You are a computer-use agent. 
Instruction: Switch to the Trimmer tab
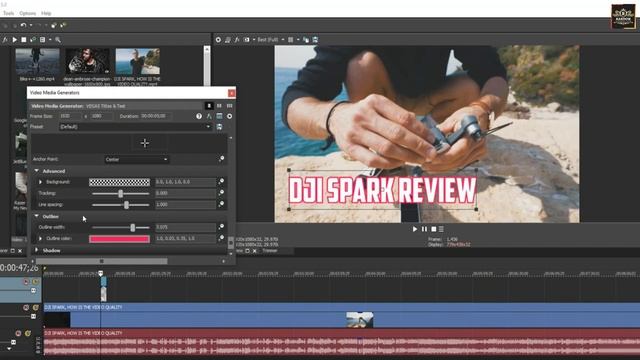269,251
